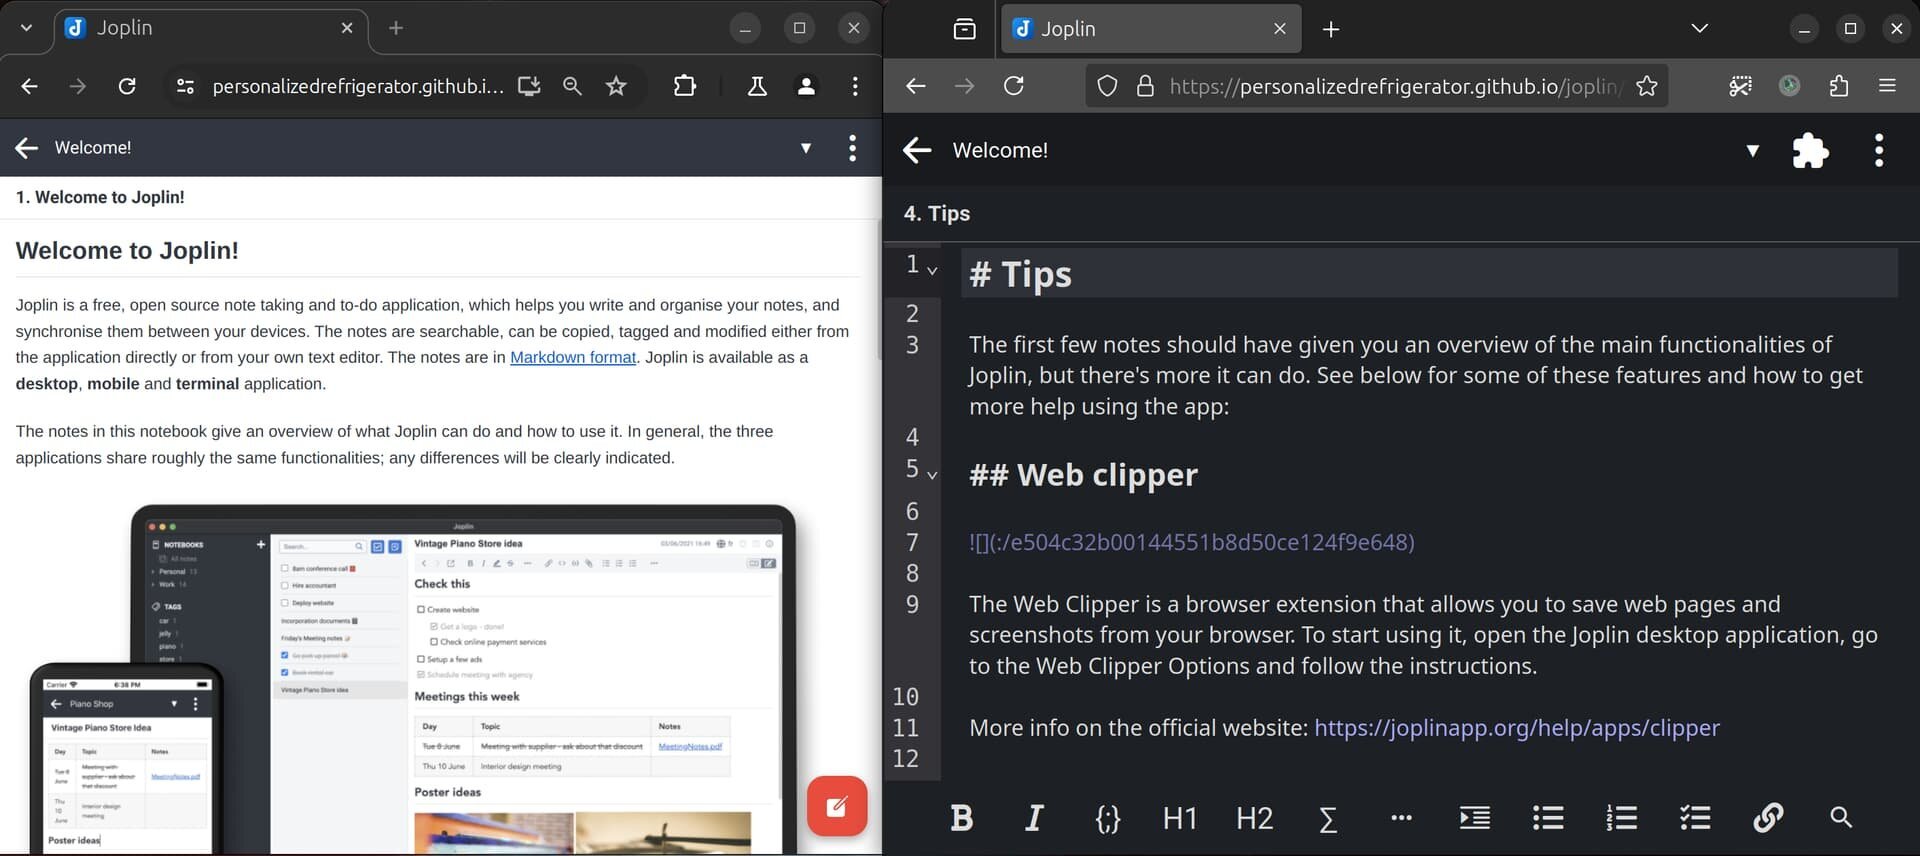Open Chrome extensions puzzle icon
Screen dimensions: 1920x856
pyautogui.click(x=685, y=86)
